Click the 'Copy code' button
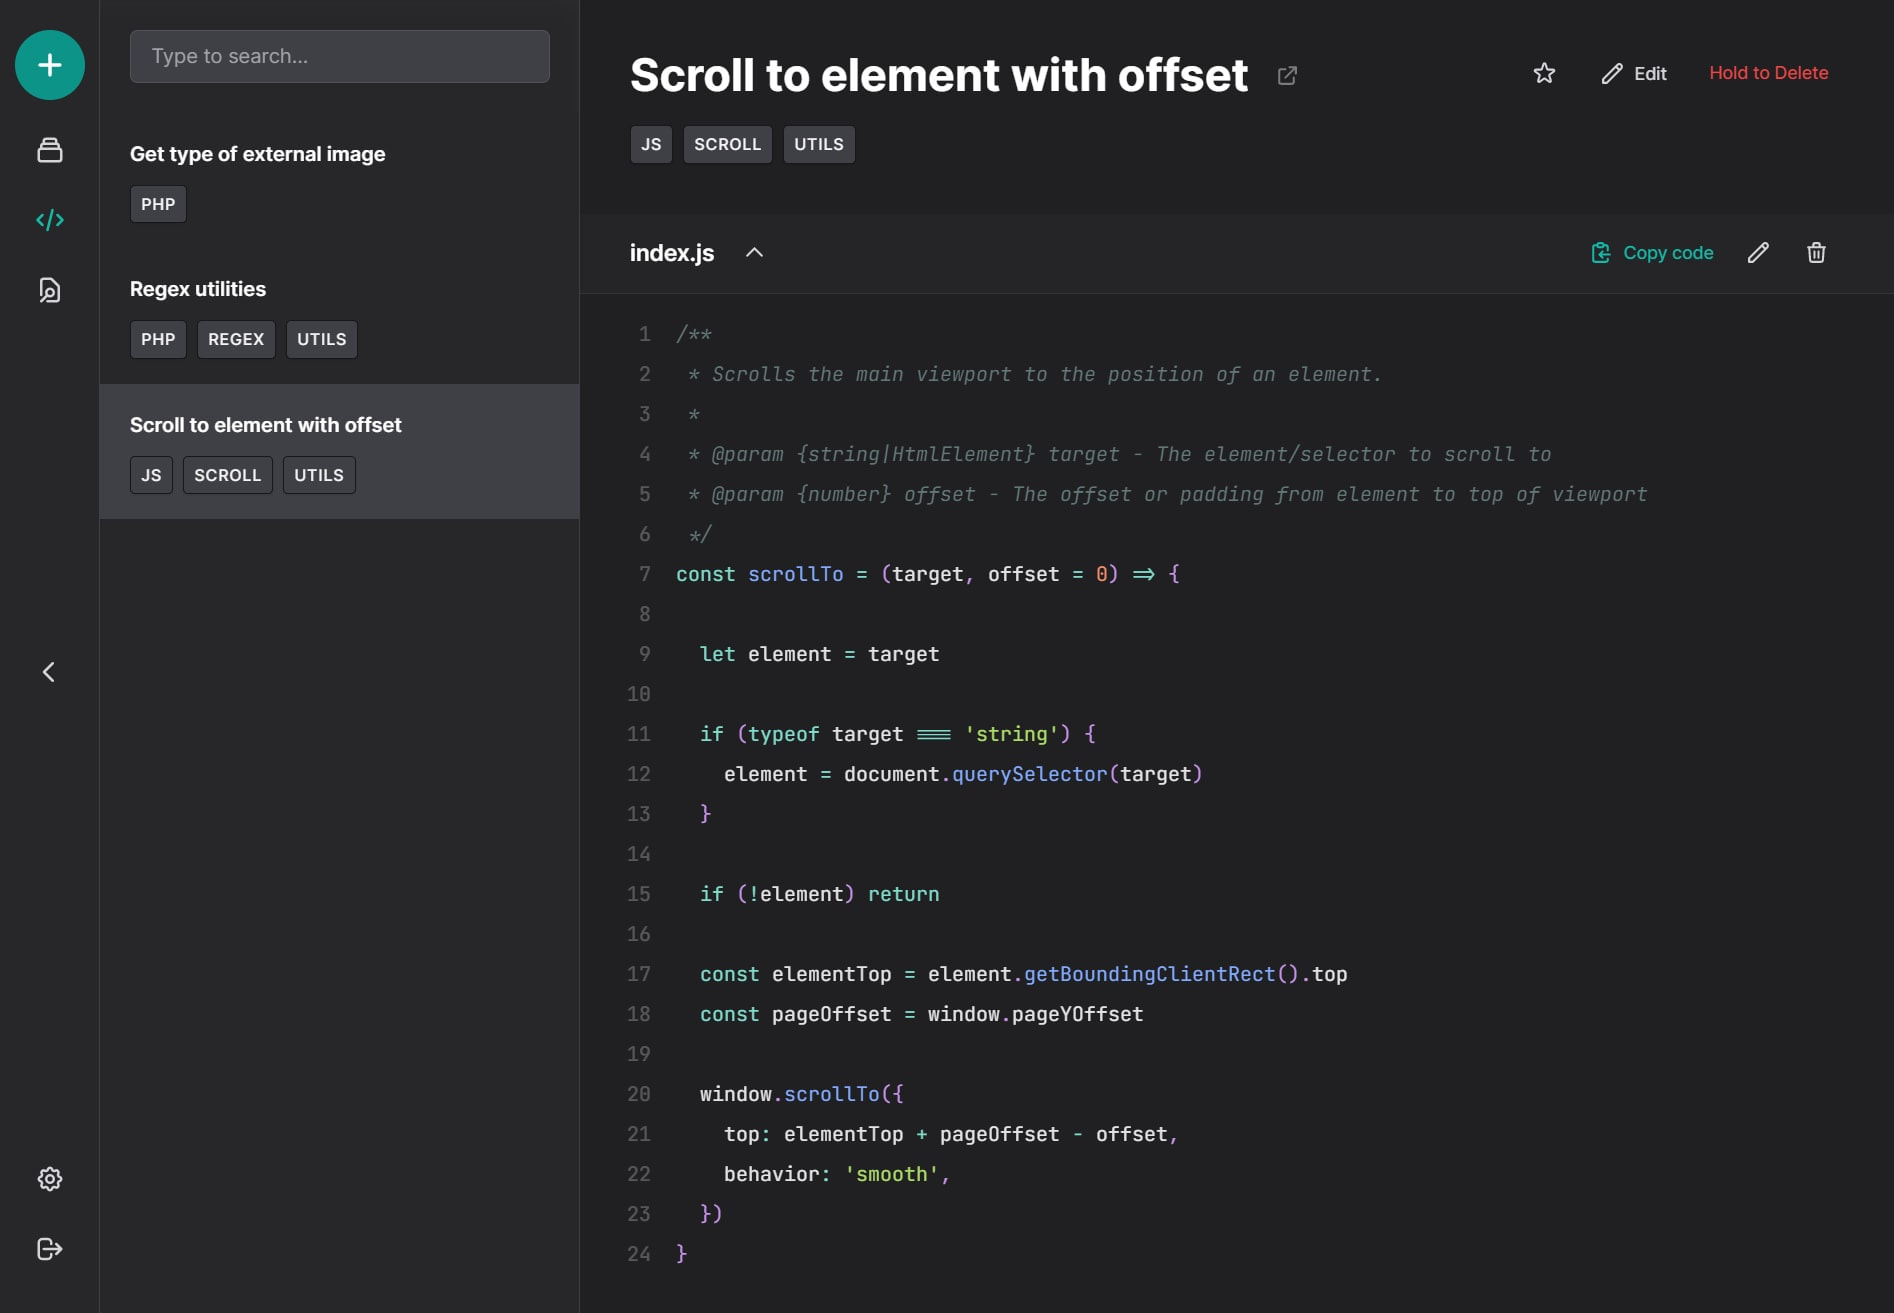1894x1313 pixels. (1652, 253)
